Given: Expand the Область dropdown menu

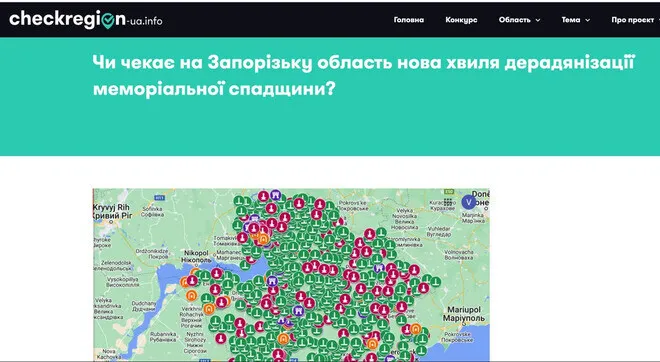Looking at the screenshot, I should 519,20.
